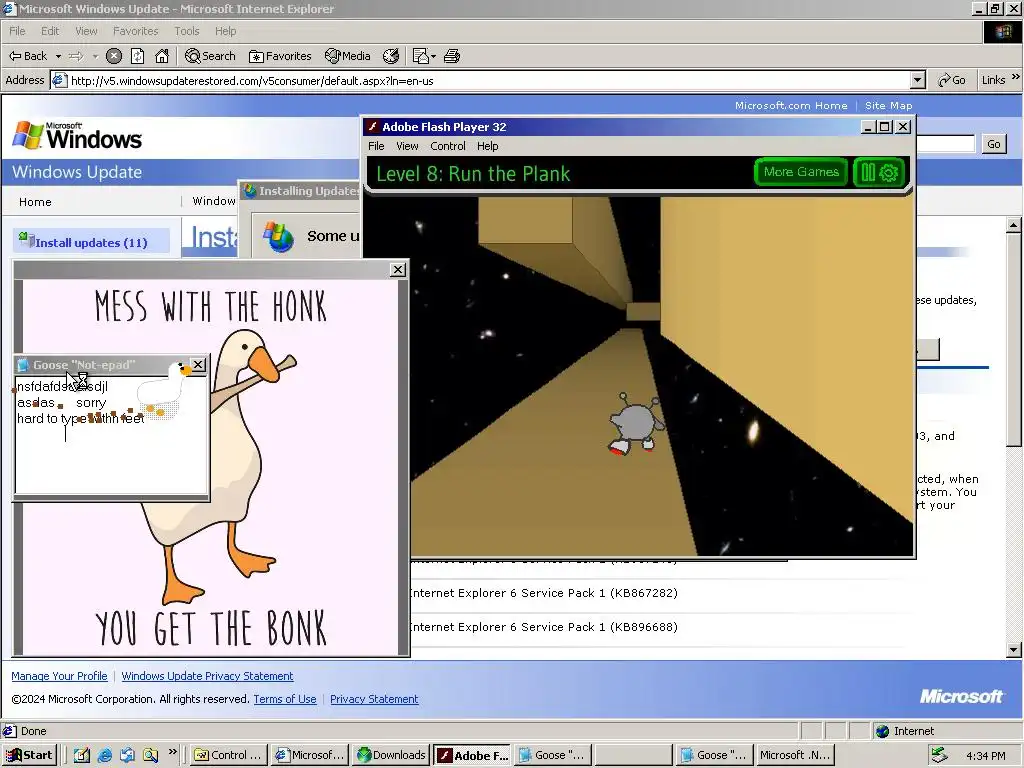
Task: Open History via the clock icon
Action: [391, 56]
